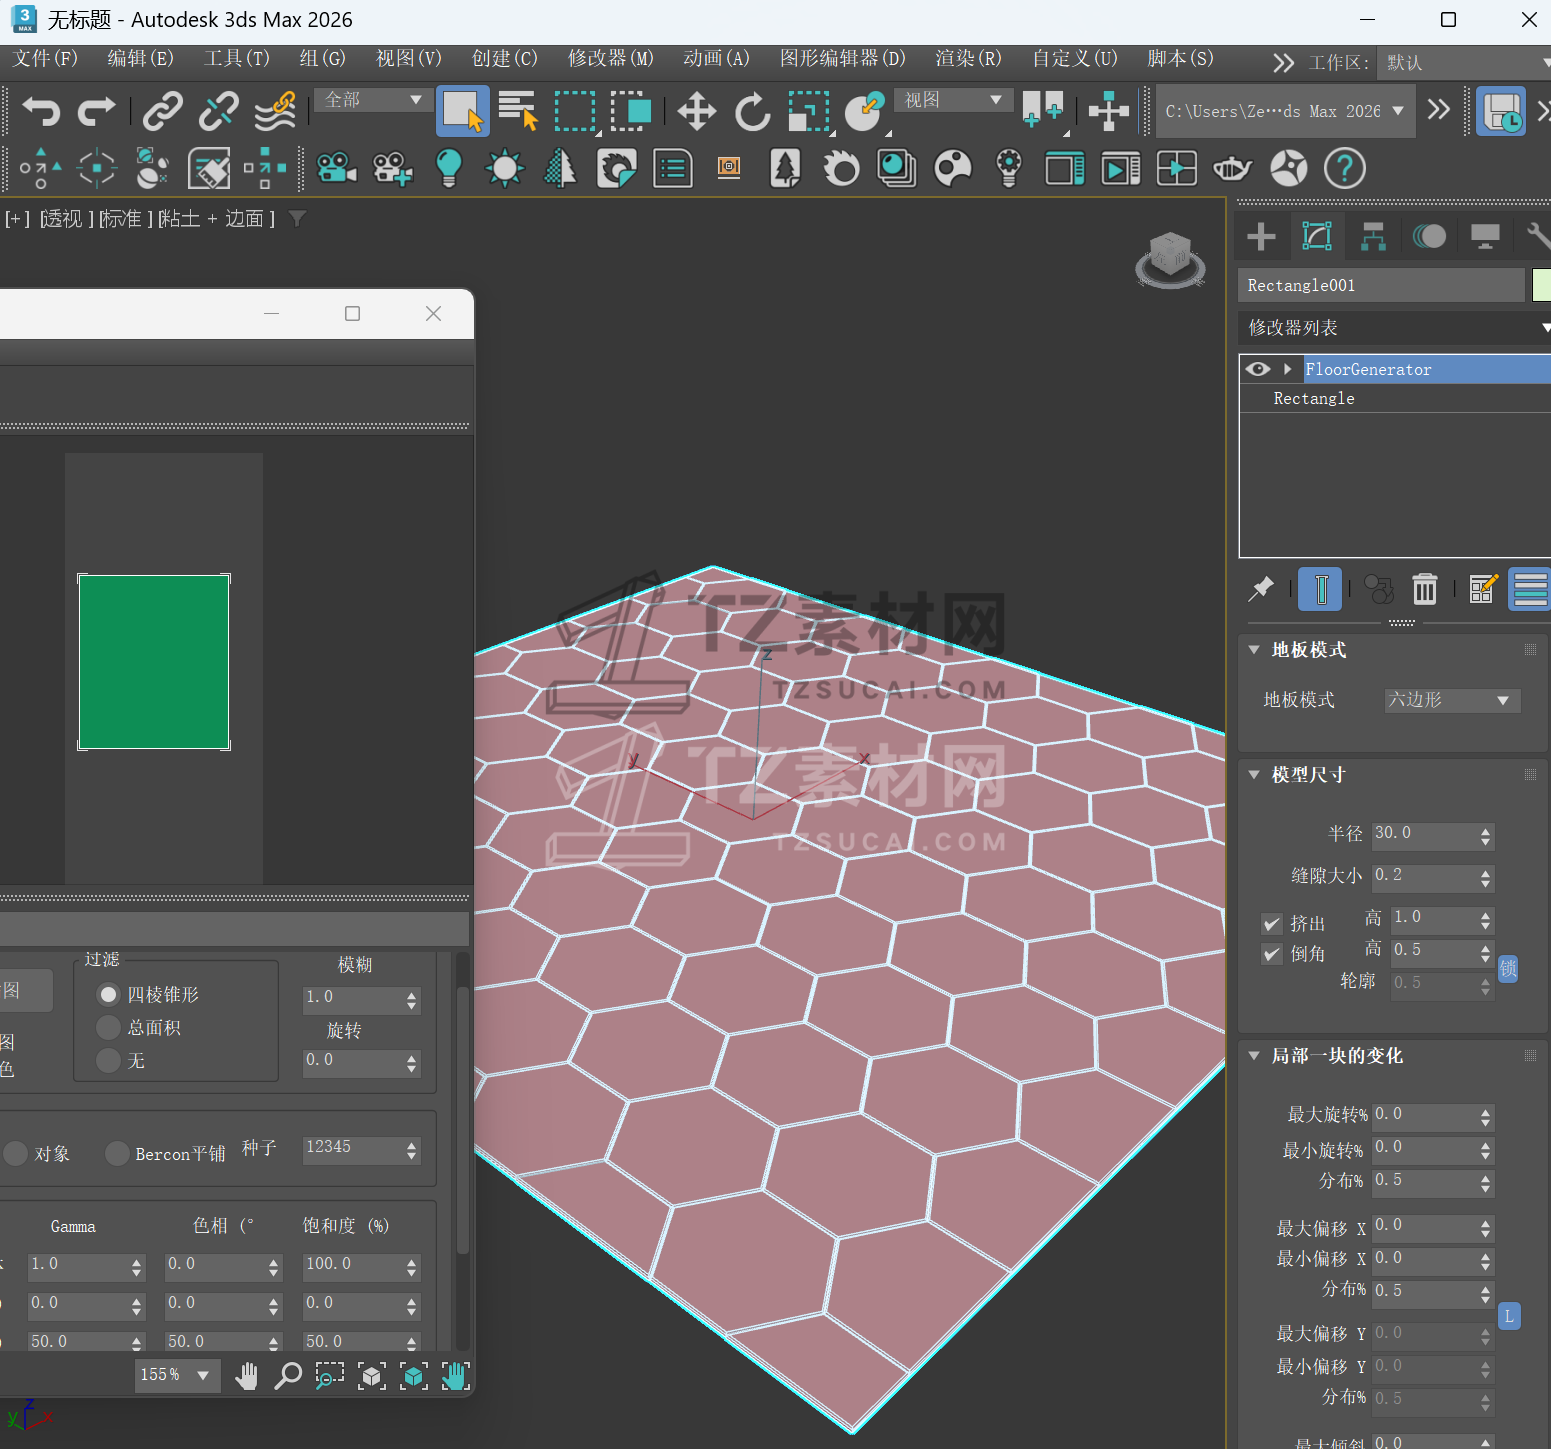This screenshot has width=1551, height=1449.
Task: Open the 155% zoom dropdown
Action: pyautogui.click(x=177, y=1375)
